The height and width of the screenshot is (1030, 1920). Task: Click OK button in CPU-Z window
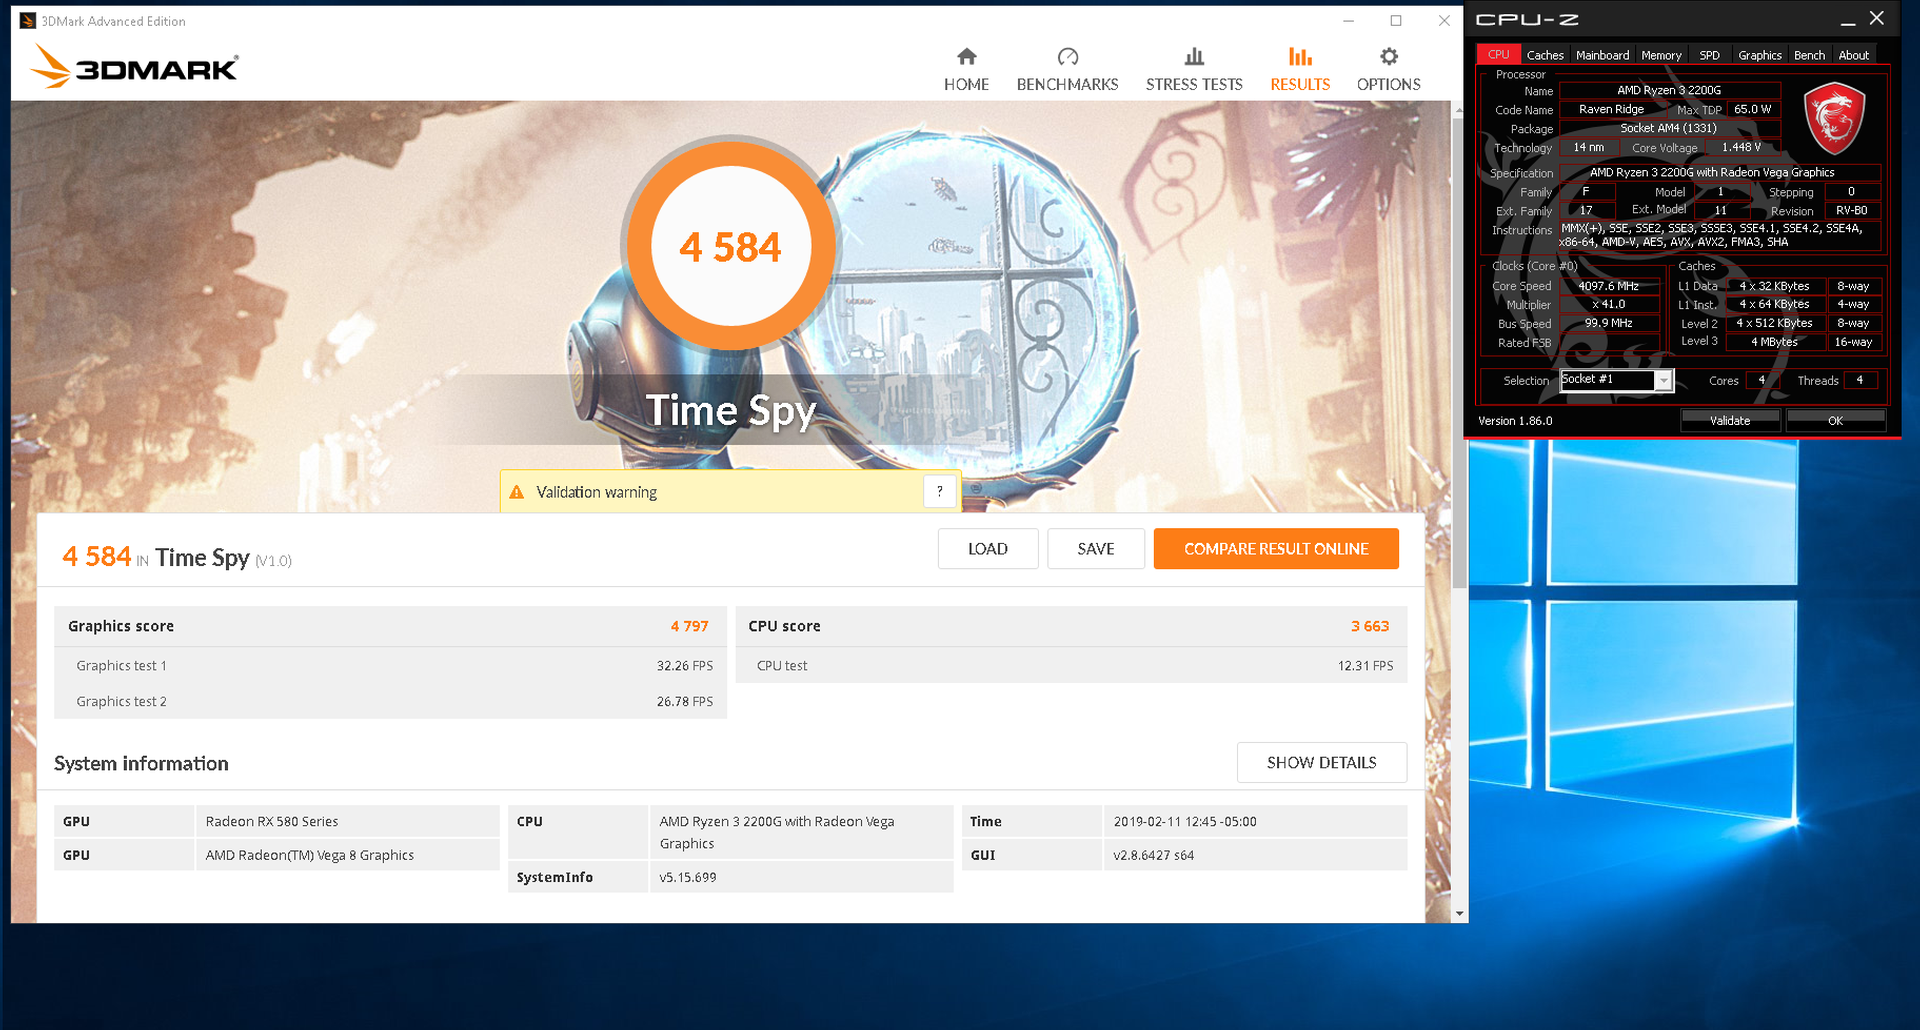(1835, 421)
